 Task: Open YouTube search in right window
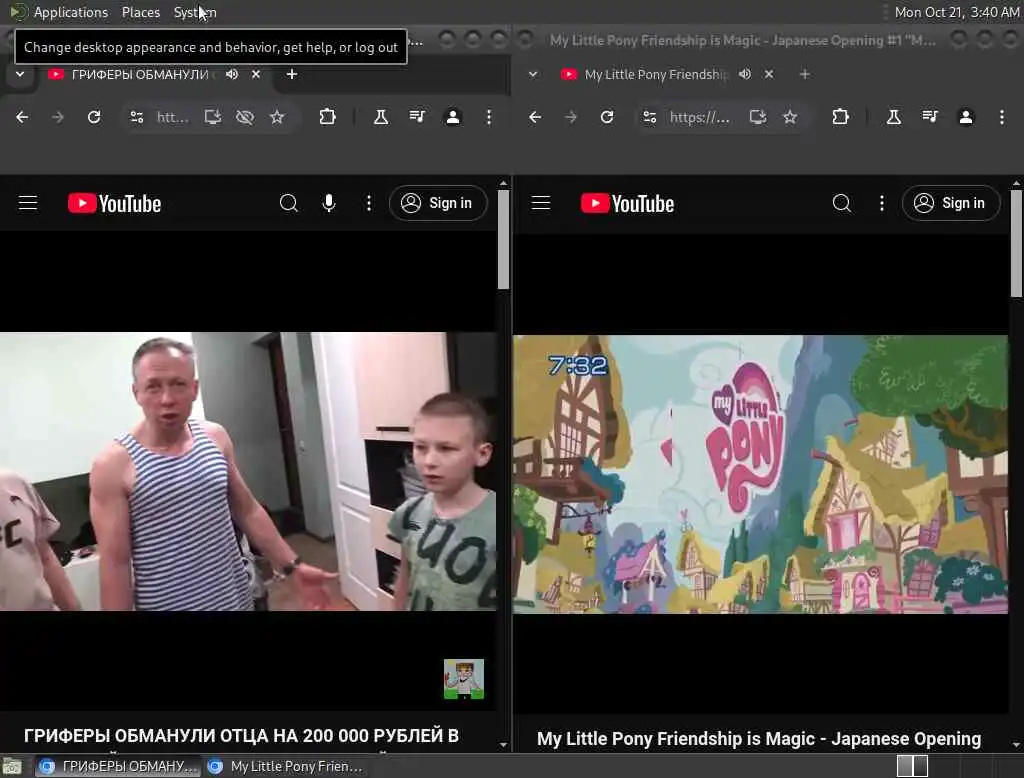[x=842, y=203]
